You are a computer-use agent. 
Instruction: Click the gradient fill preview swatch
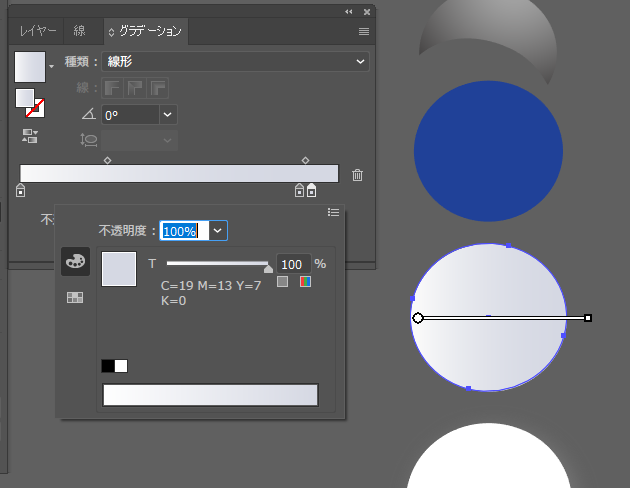30,67
